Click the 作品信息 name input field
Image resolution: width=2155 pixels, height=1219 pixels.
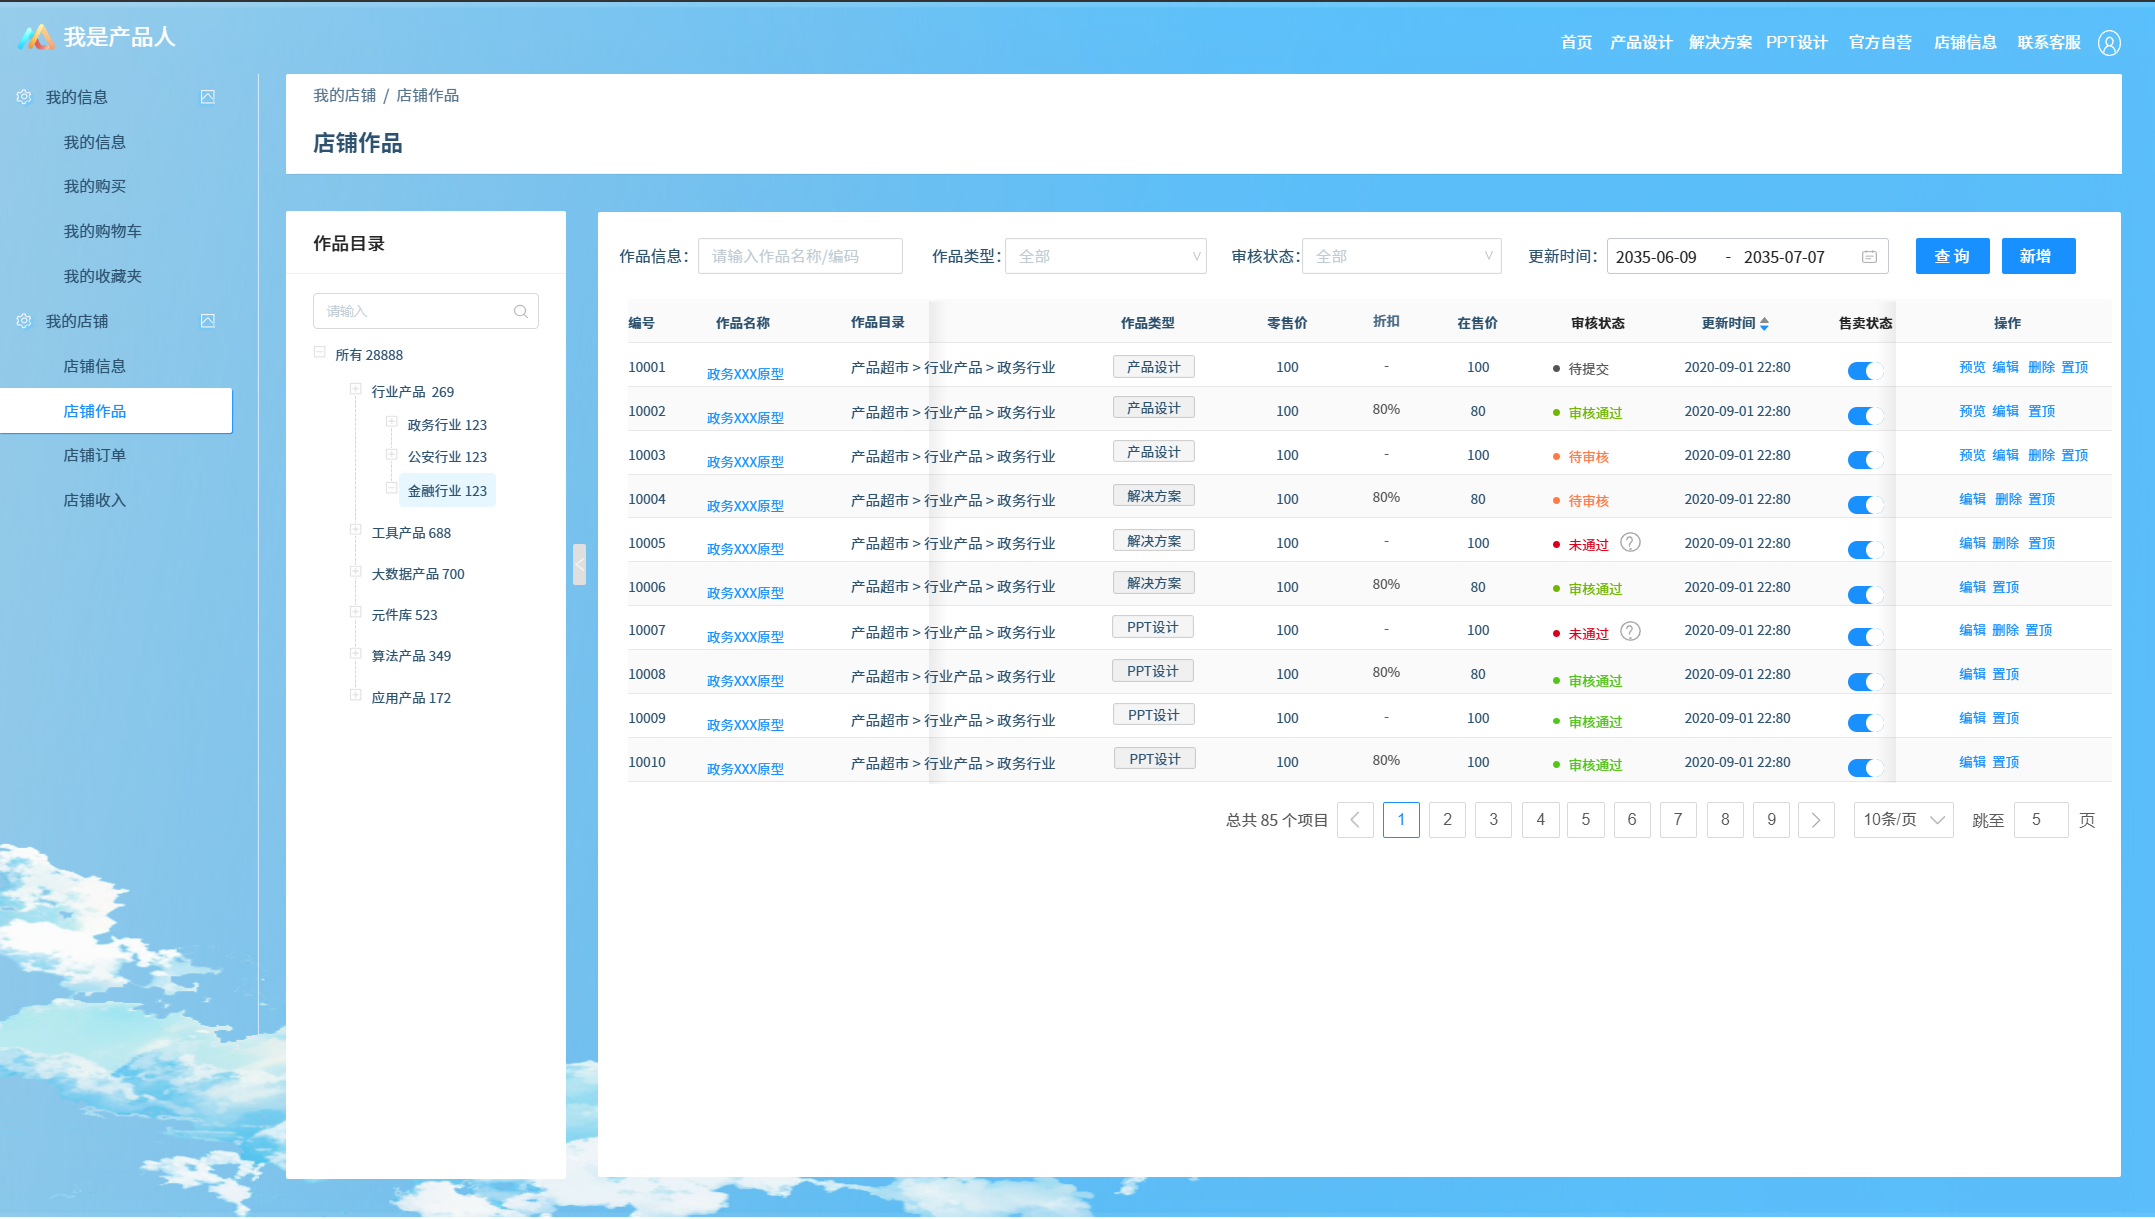coord(799,256)
